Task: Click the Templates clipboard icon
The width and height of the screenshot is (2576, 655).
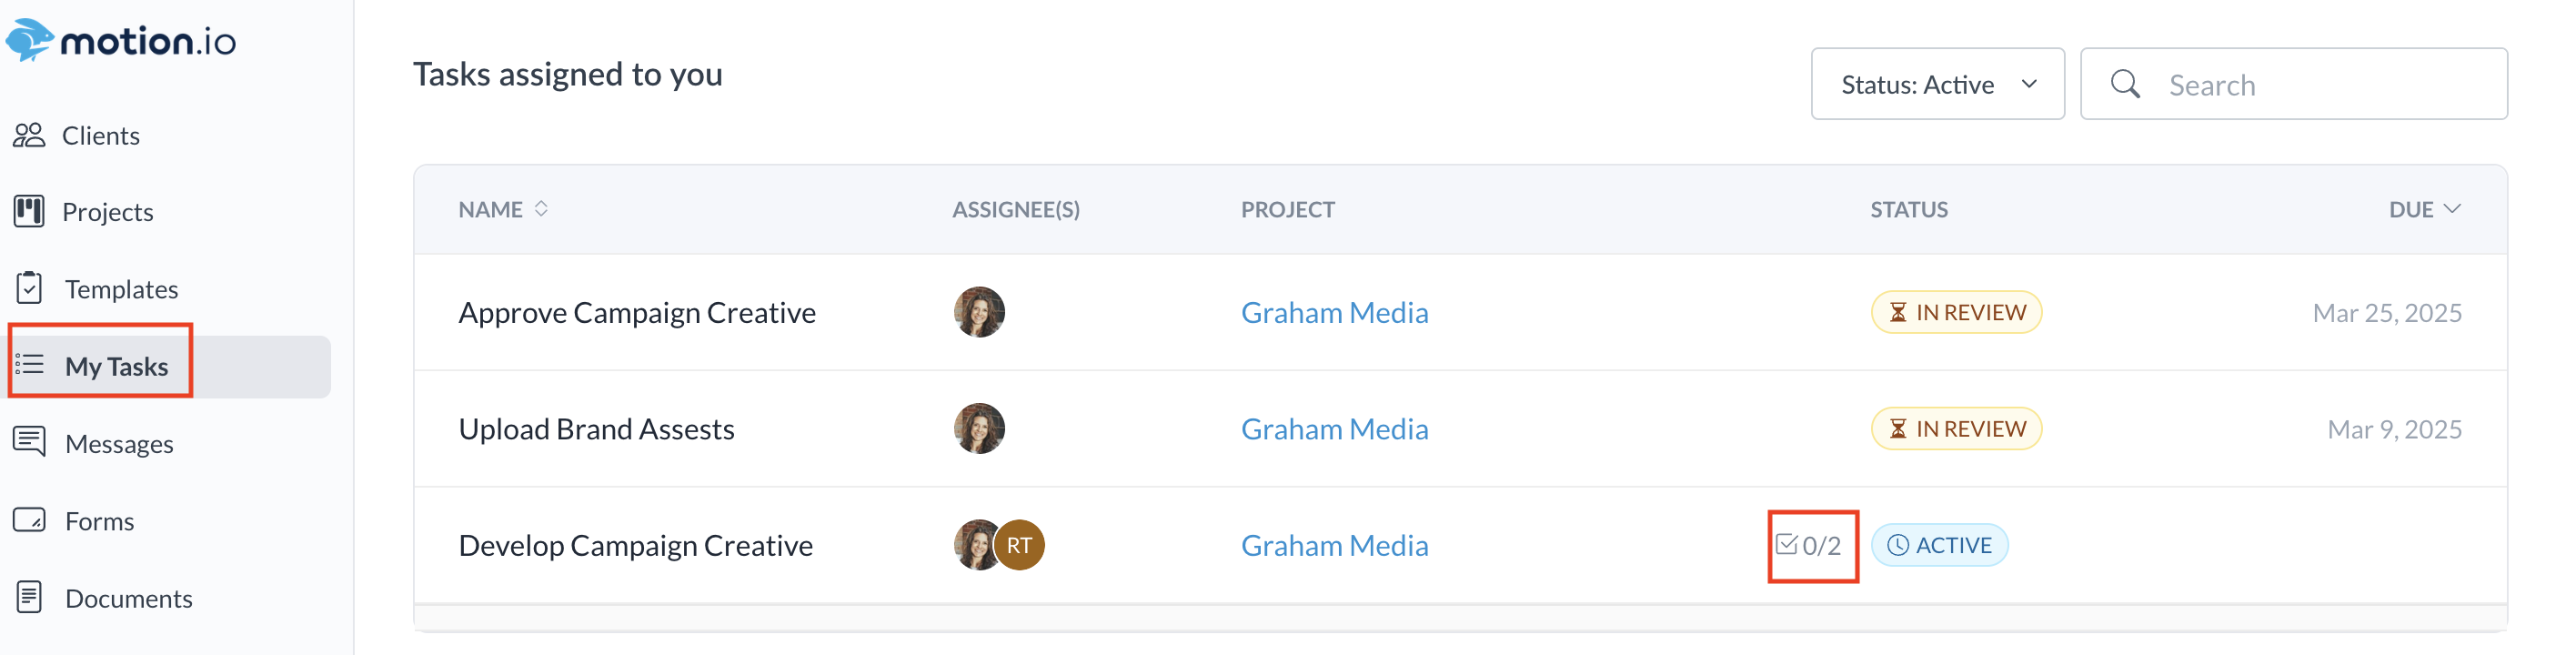Action: pos(29,288)
